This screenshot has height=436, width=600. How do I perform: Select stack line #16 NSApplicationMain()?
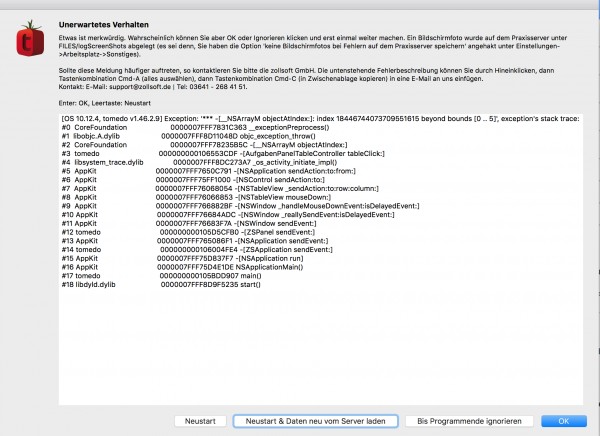[182, 267]
